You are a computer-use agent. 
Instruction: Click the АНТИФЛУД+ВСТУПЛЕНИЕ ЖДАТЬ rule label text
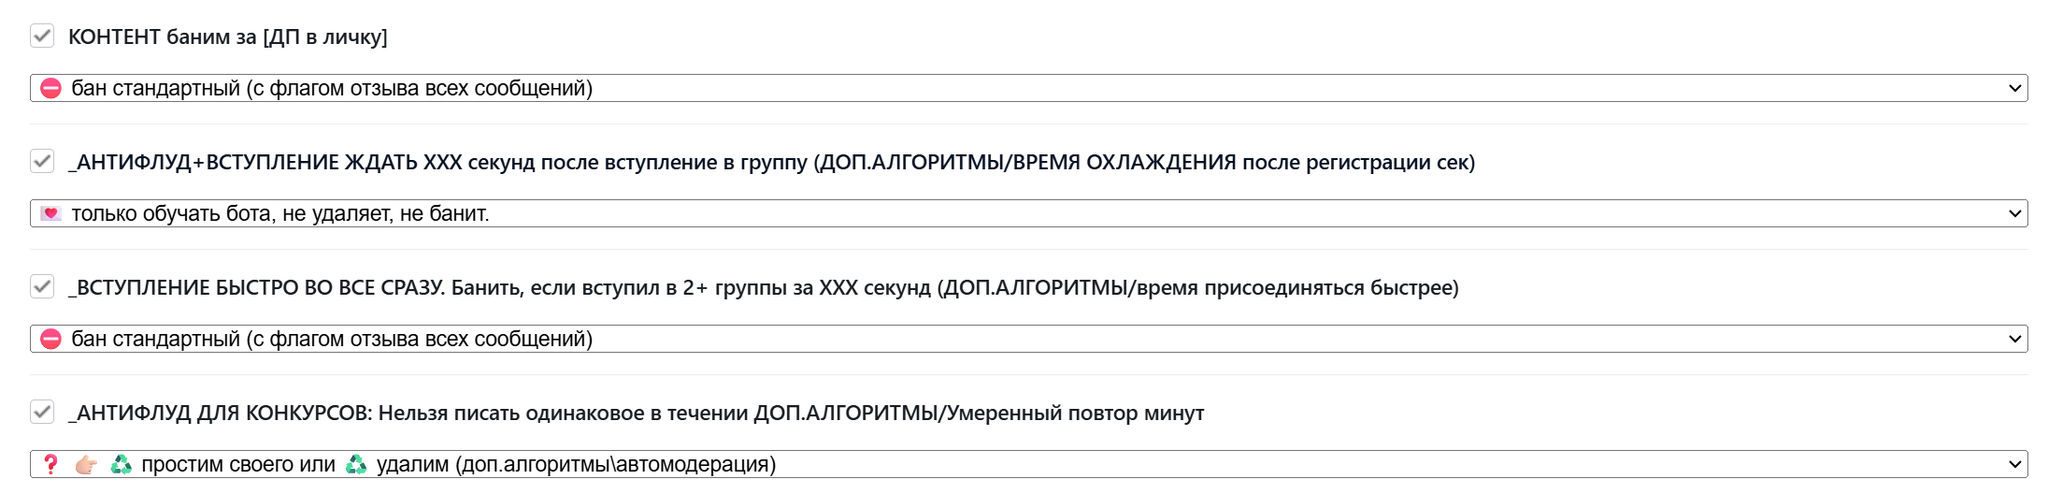coord(771,162)
